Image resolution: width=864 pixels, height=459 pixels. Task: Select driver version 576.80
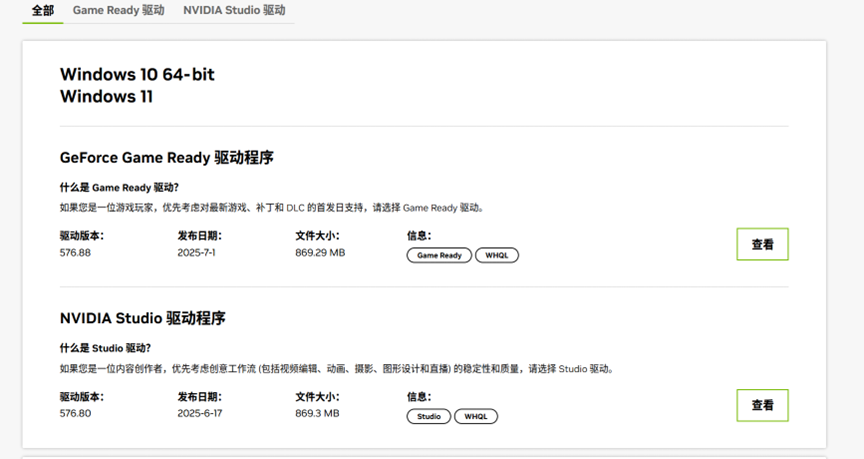(75, 413)
